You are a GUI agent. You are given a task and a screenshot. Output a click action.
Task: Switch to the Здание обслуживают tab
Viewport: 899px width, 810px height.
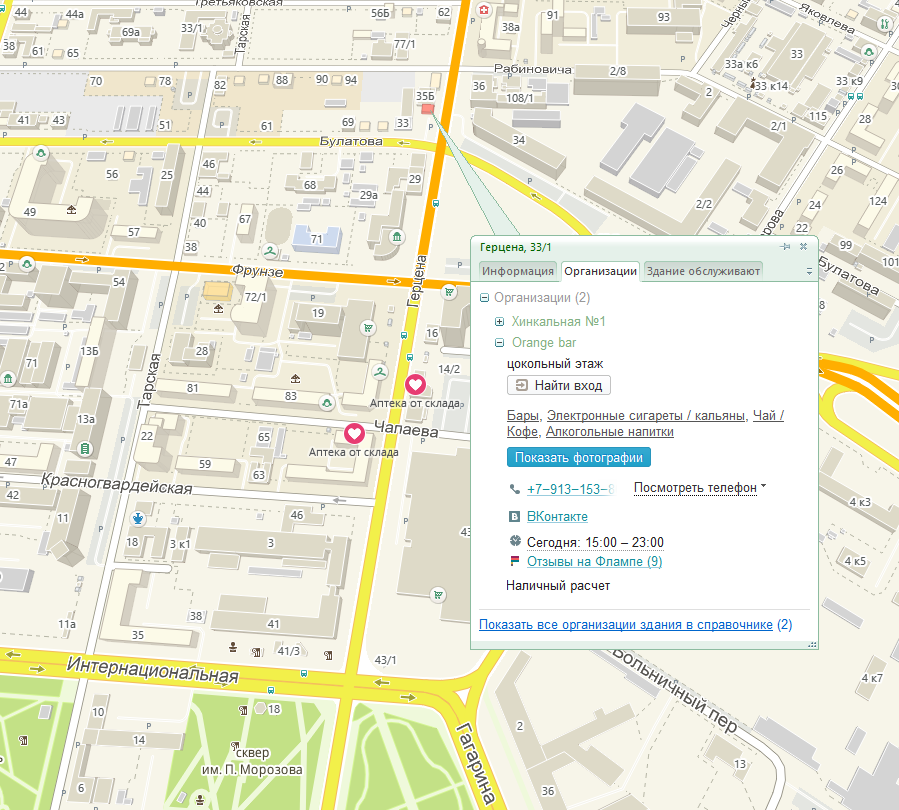click(x=703, y=271)
